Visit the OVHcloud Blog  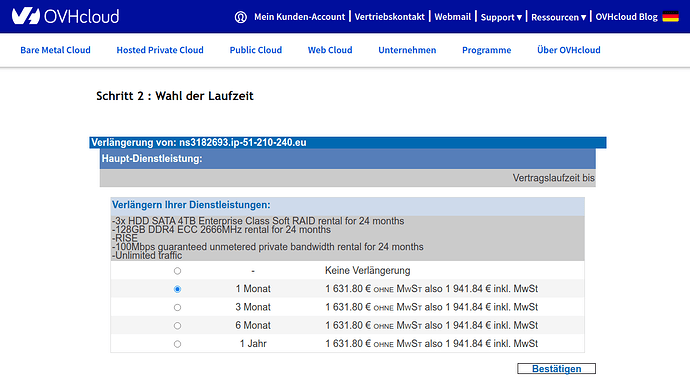coord(626,17)
